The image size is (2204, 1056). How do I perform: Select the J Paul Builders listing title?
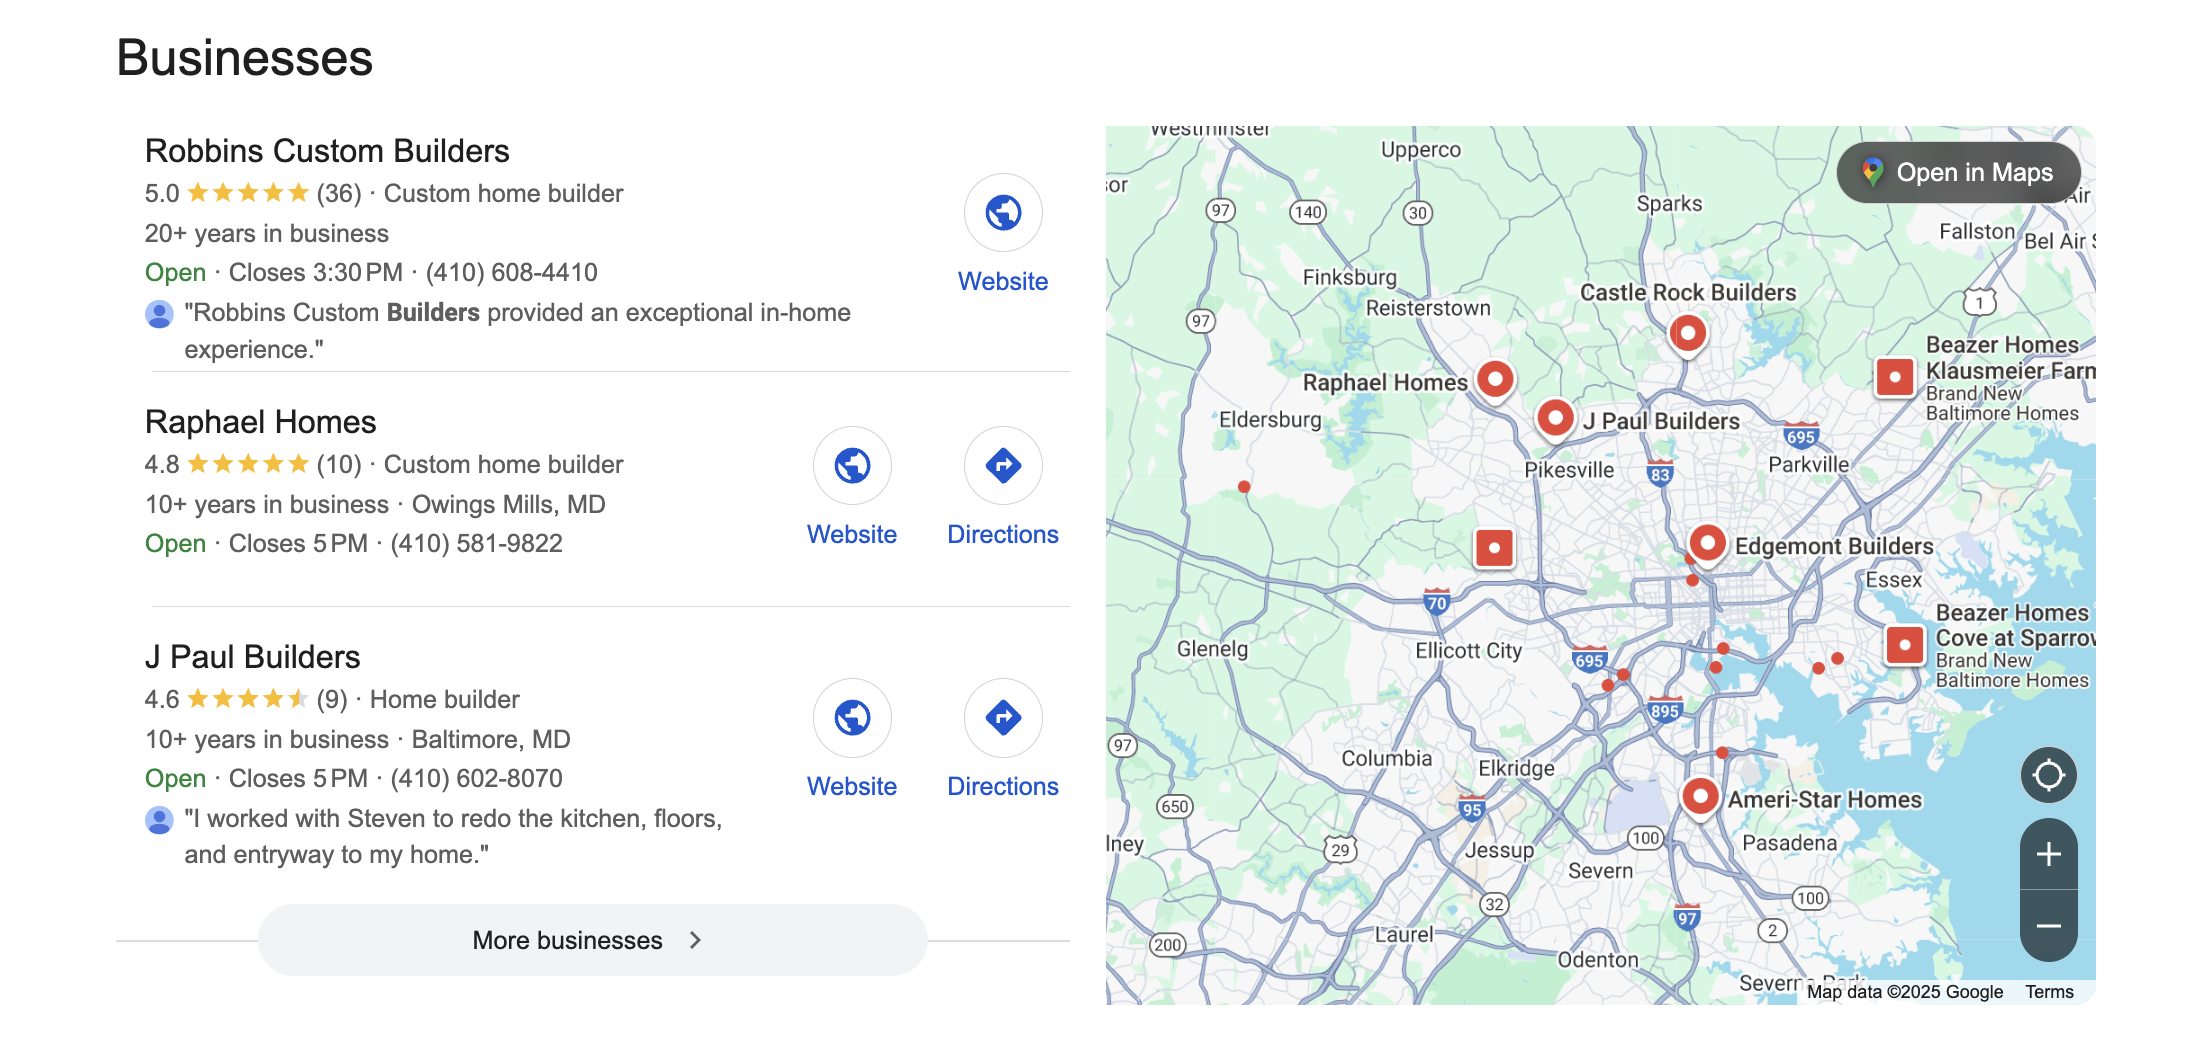coord(252,657)
